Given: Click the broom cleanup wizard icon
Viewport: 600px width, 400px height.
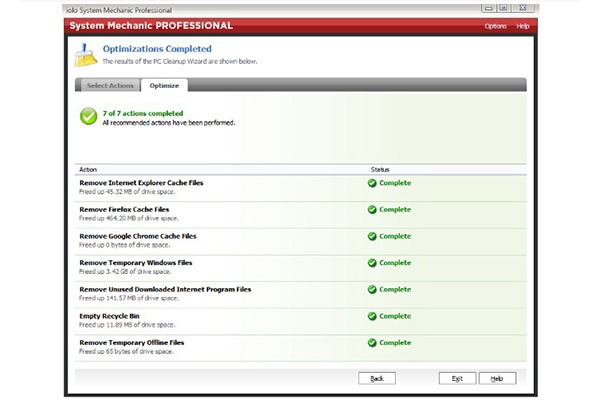Looking at the screenshot, I should 86,55.
